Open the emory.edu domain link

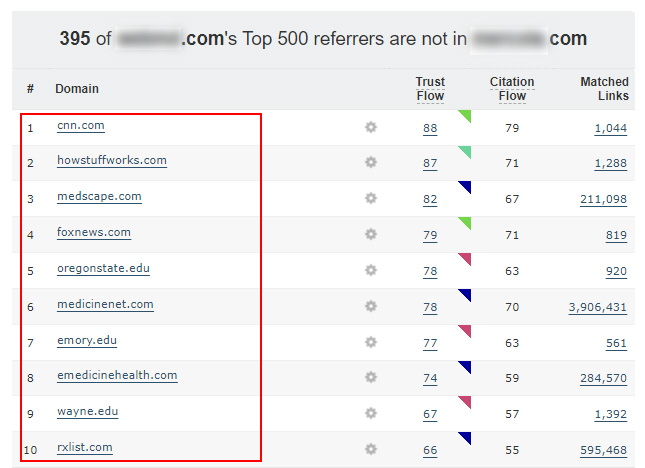click(87, 341)
